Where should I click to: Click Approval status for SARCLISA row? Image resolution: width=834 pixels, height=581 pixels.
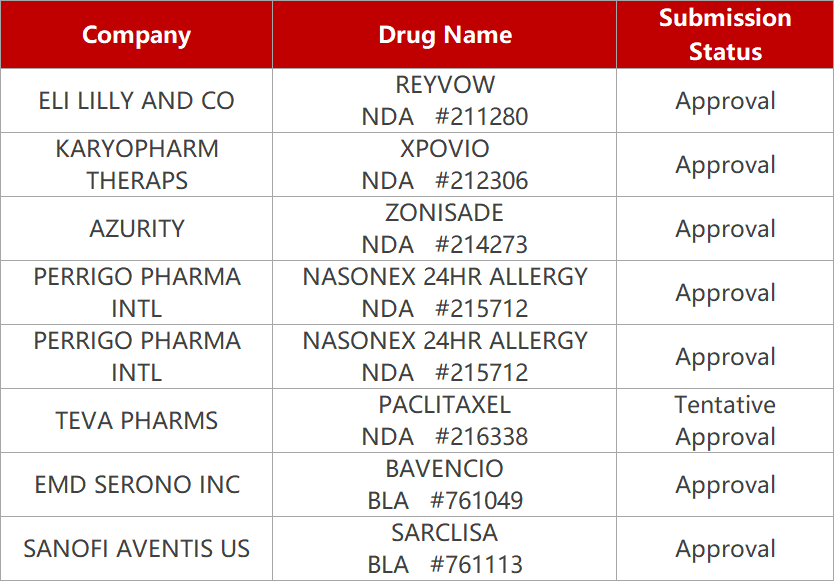pyautogui.click(x=725, y=549)
